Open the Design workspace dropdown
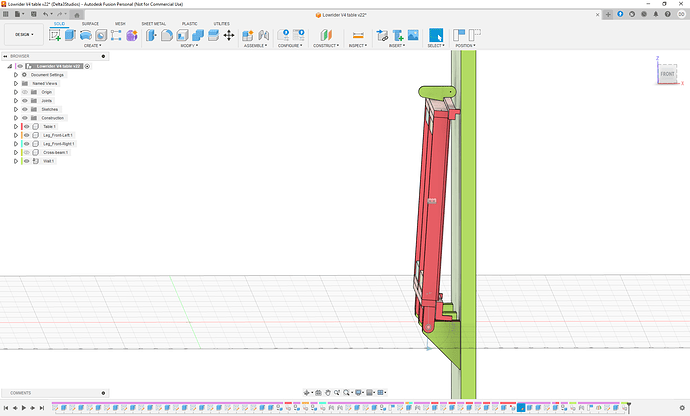The height and width of the screenshot is (416, 690). pyautogui.click(x=24, y=34)
